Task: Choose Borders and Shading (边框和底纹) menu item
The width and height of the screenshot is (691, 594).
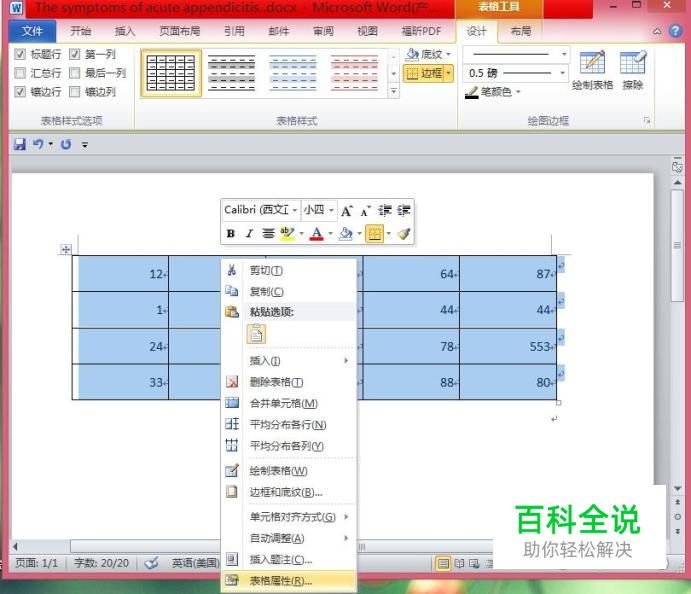Action: pyautogui.click(x=289, y=492)
